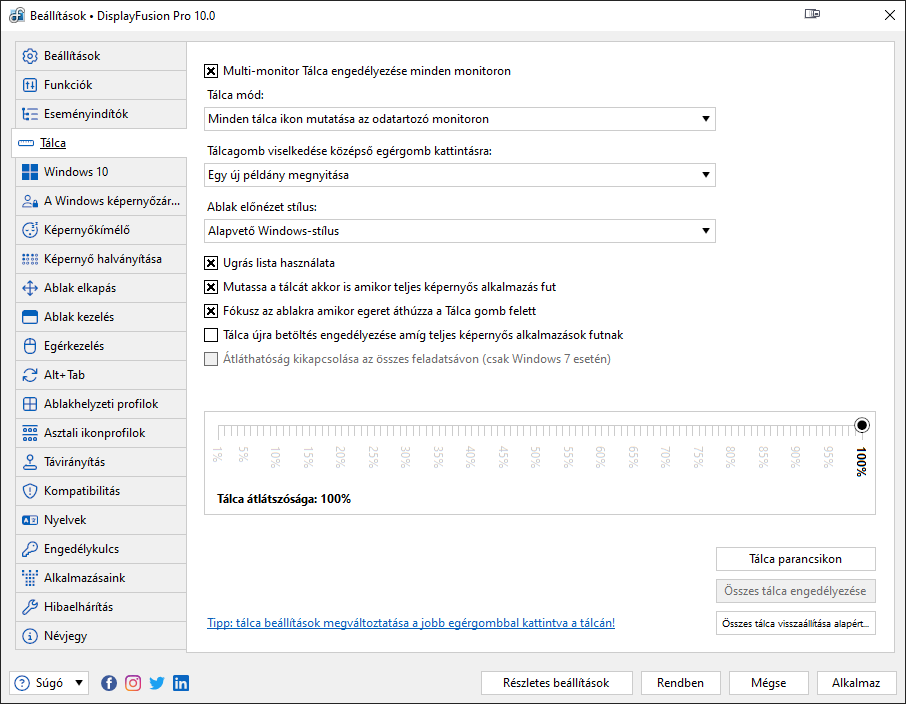Open the Instagram icon link
This screenshot has width=906, height=704.
133,683
